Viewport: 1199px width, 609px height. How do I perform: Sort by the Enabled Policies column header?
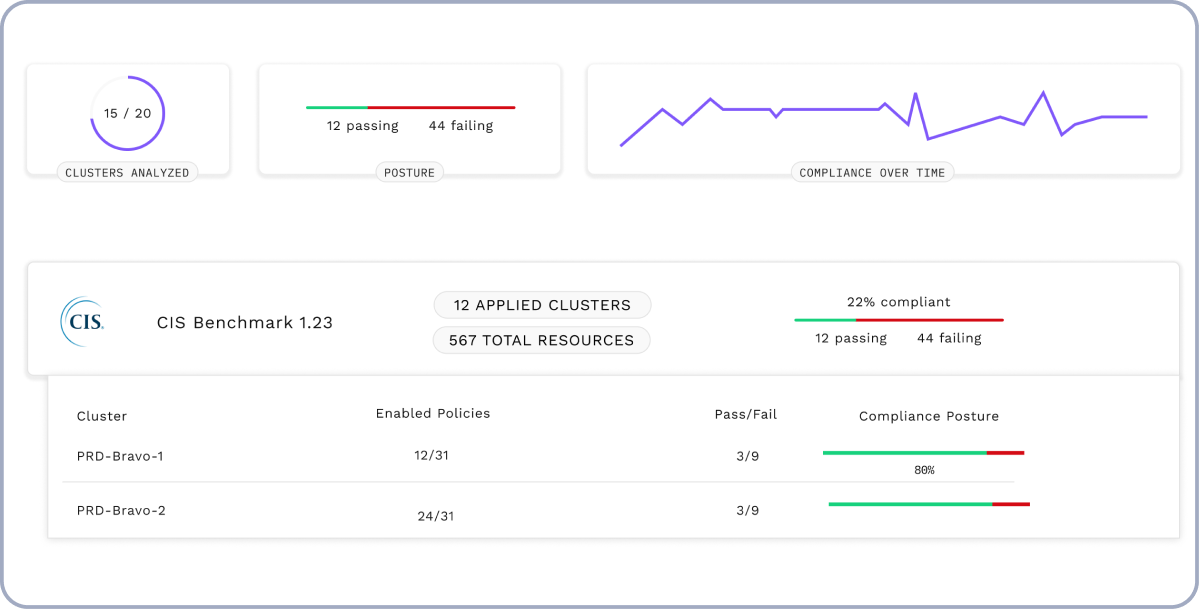(x=433, y=413)
